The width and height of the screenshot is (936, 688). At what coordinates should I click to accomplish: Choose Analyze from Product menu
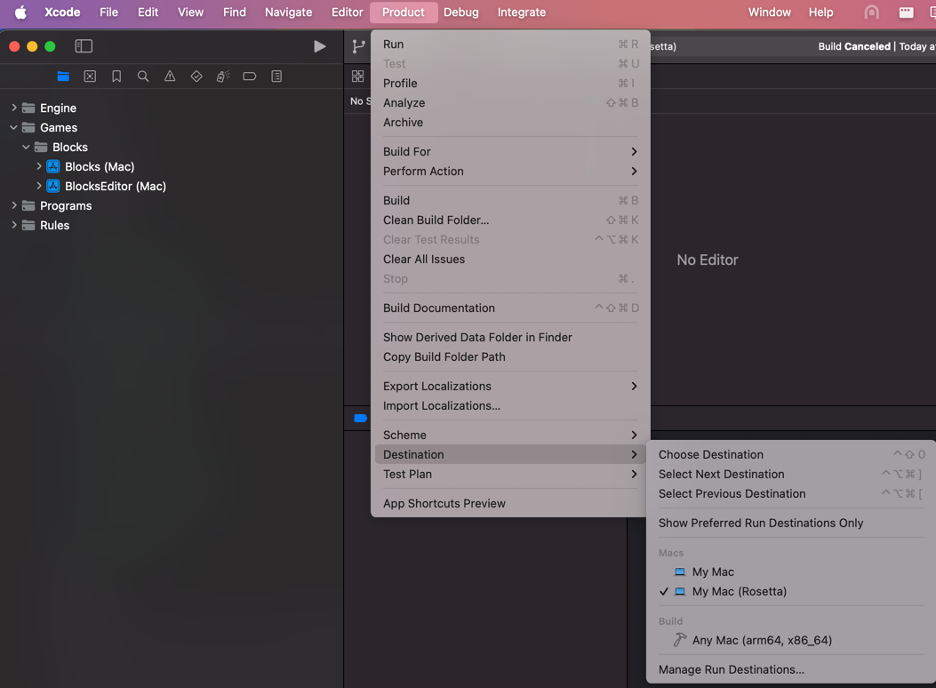tap(510, 103)
